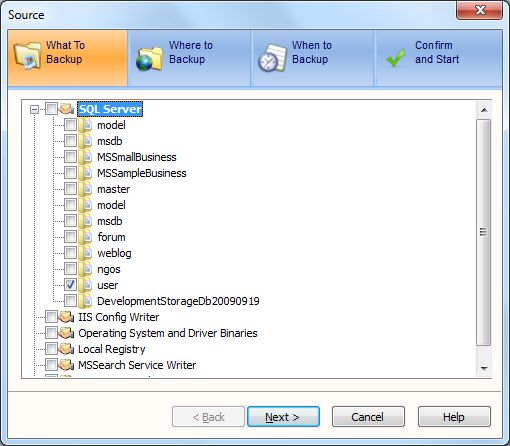
Task: Select the forum checkbox
Action: pos(70,237)
